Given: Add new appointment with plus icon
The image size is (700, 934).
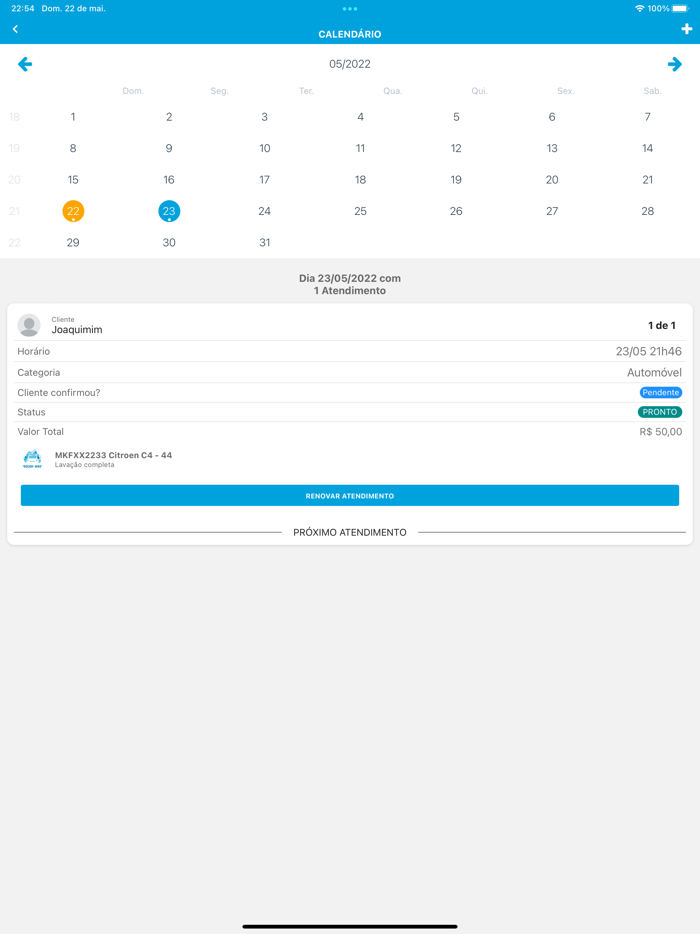Looking at the screenshot, I should coord(686,29).
